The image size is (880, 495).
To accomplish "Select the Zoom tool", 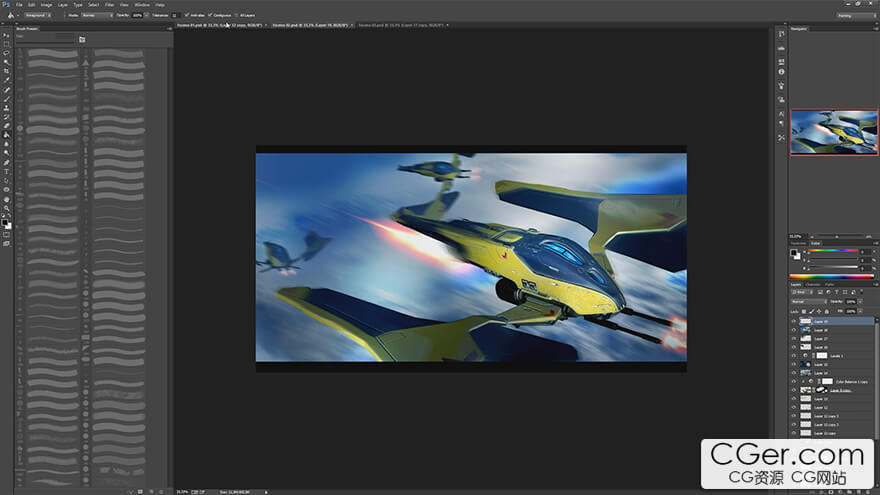I will coord(6,208).
